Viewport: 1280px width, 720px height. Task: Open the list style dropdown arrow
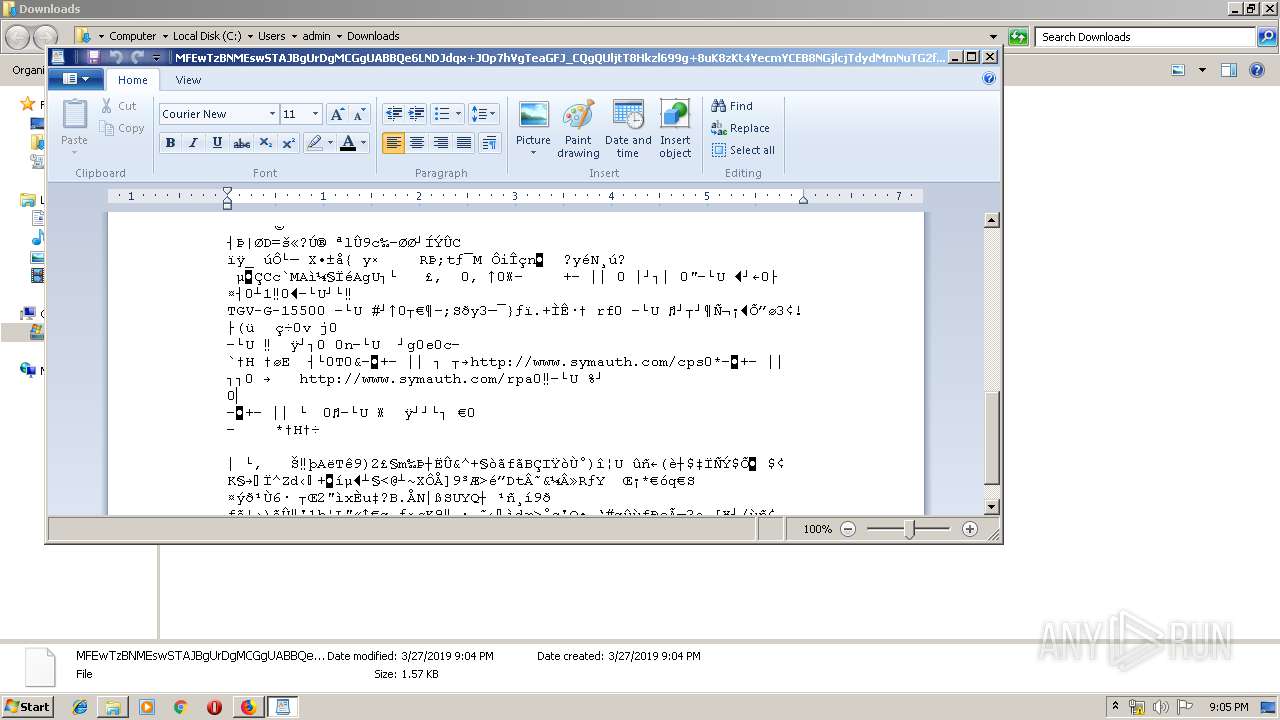click(x=459, y=114)
